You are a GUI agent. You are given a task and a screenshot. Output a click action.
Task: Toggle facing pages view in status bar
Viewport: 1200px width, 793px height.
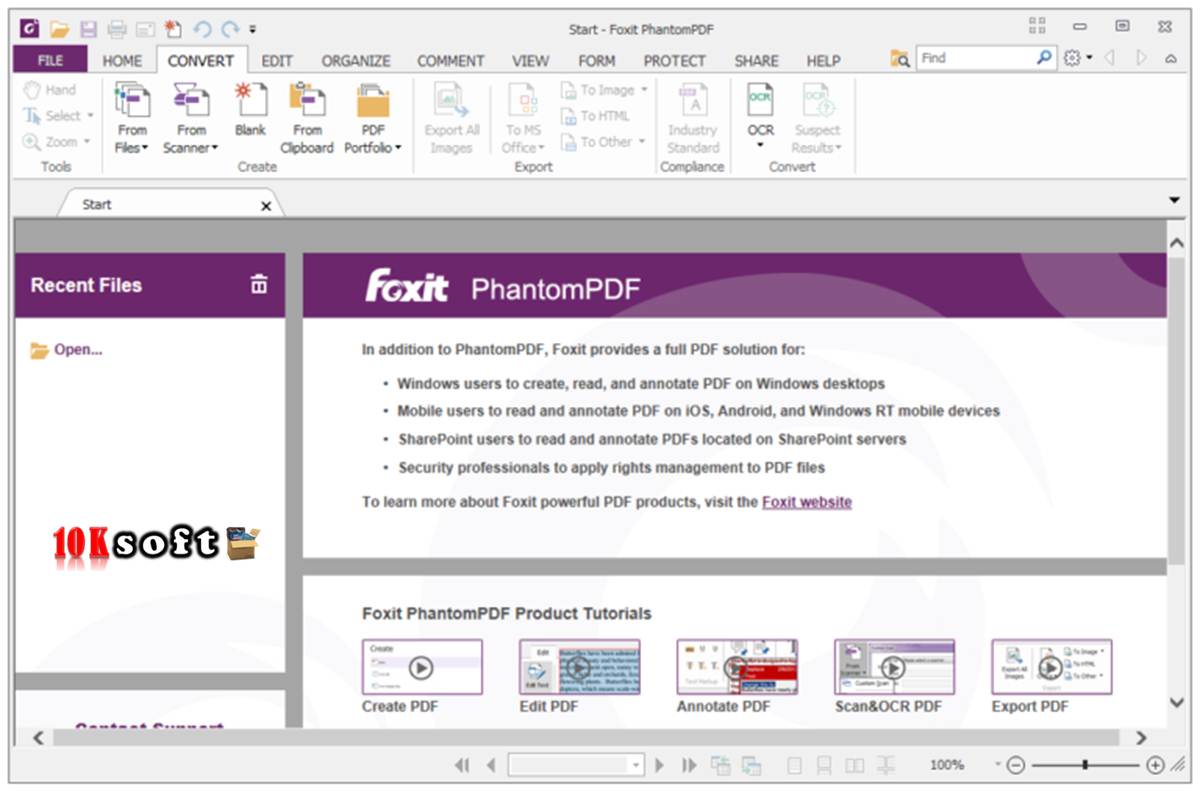click(854, 765)
